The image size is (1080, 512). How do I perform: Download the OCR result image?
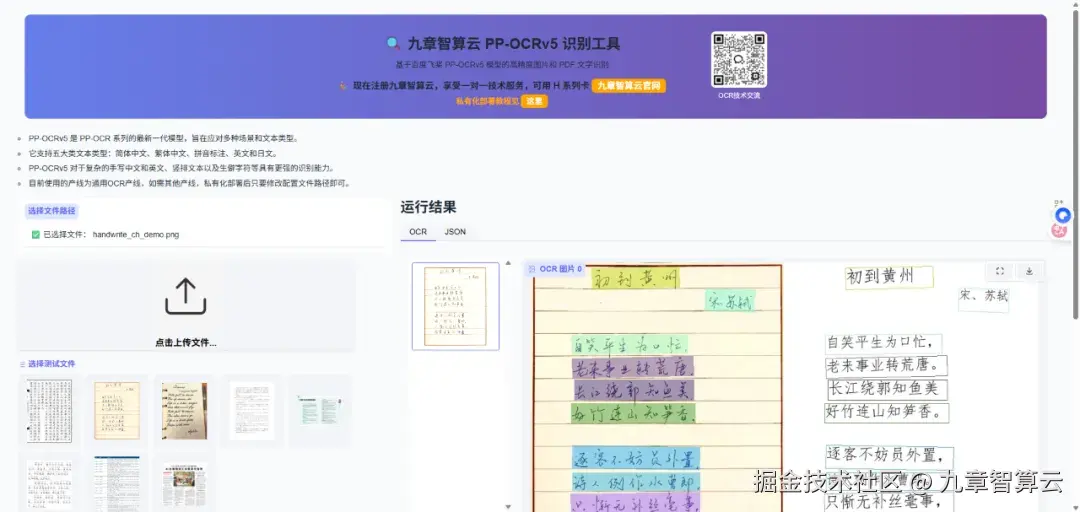tap(1029, 272)
